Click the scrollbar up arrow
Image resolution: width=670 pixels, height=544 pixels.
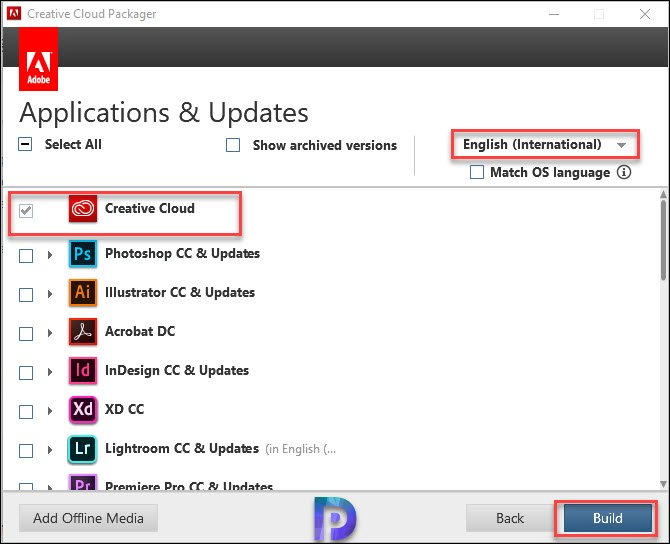tap(663, 194)
